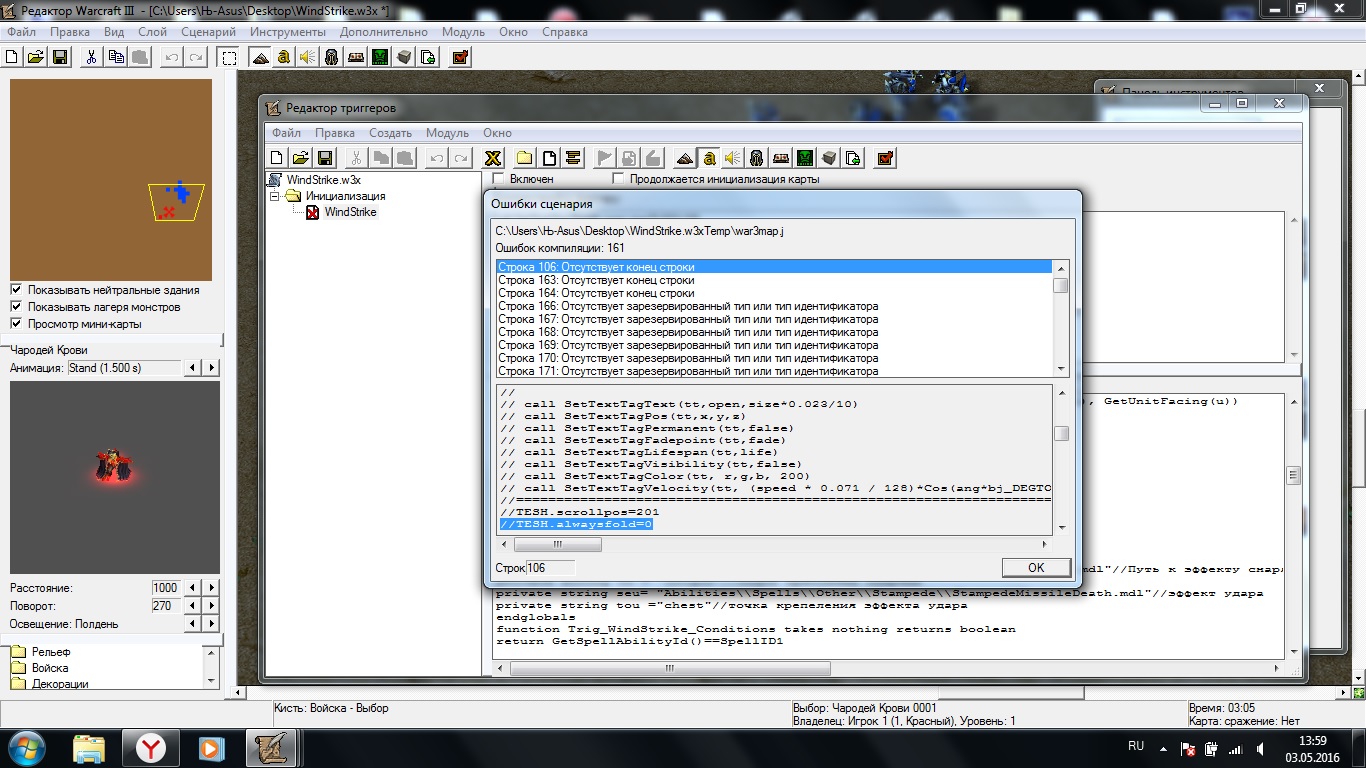
Task: Click previous animation arrow next to Stand
Action: coord(193,368)
